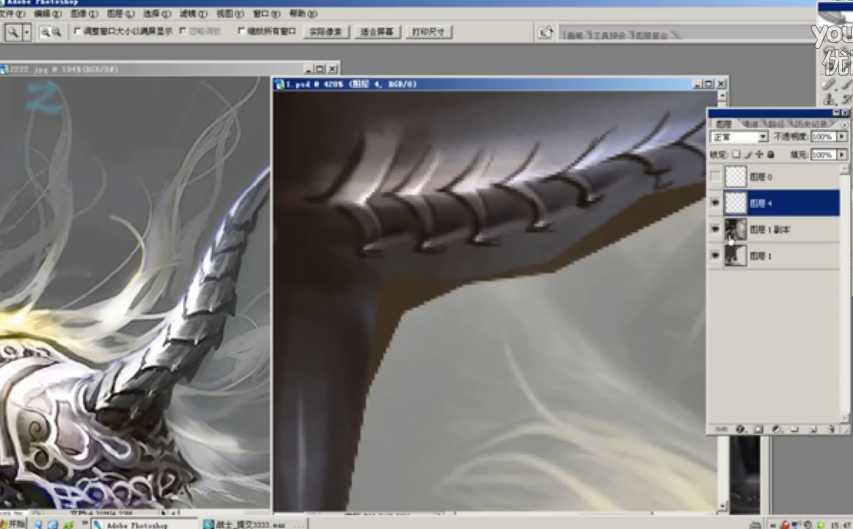Open the 图层 menu
The width and height of the screenshot is (853, 529).
pyautogui.click(x=120, y=14)
